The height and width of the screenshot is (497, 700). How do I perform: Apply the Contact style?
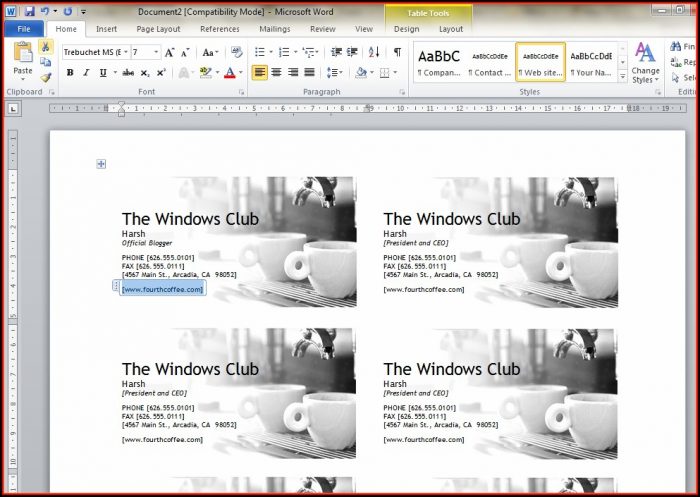click(490, 62)
